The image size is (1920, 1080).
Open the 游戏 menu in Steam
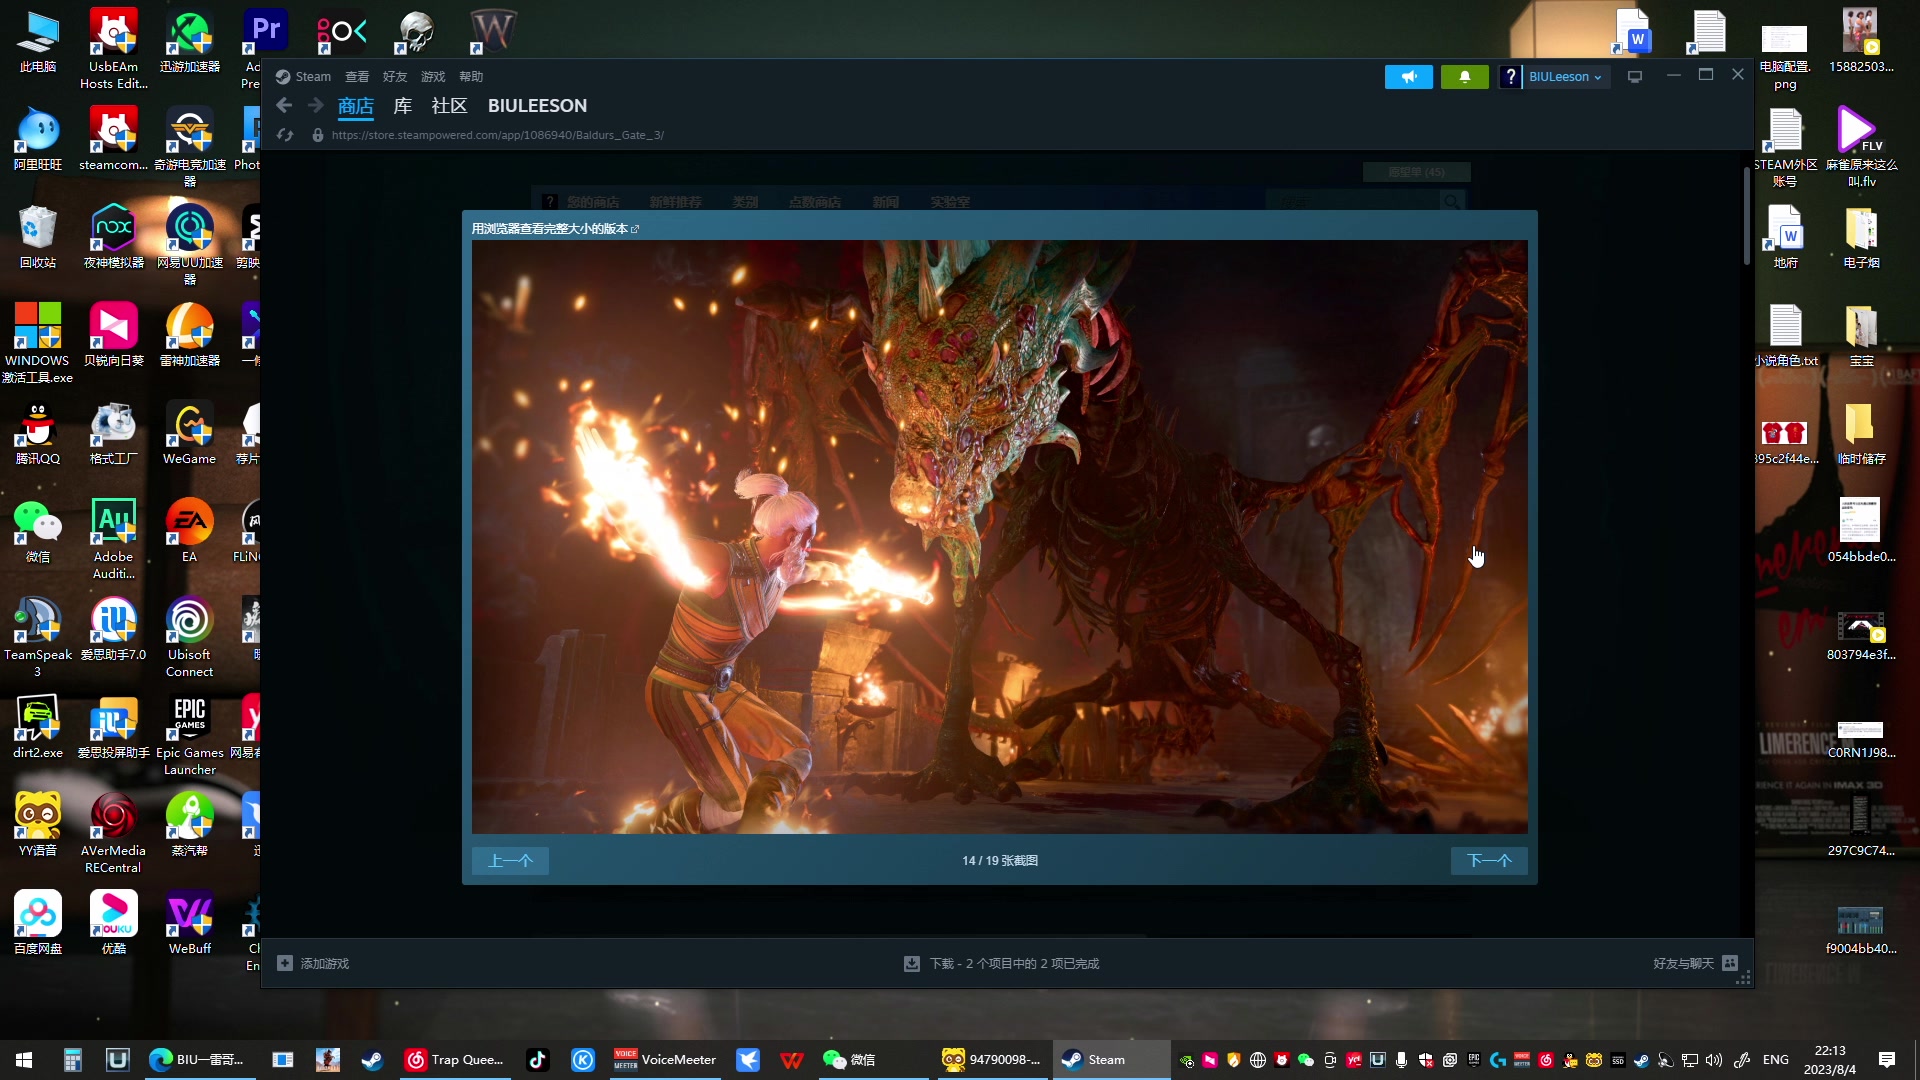(433, 77)
